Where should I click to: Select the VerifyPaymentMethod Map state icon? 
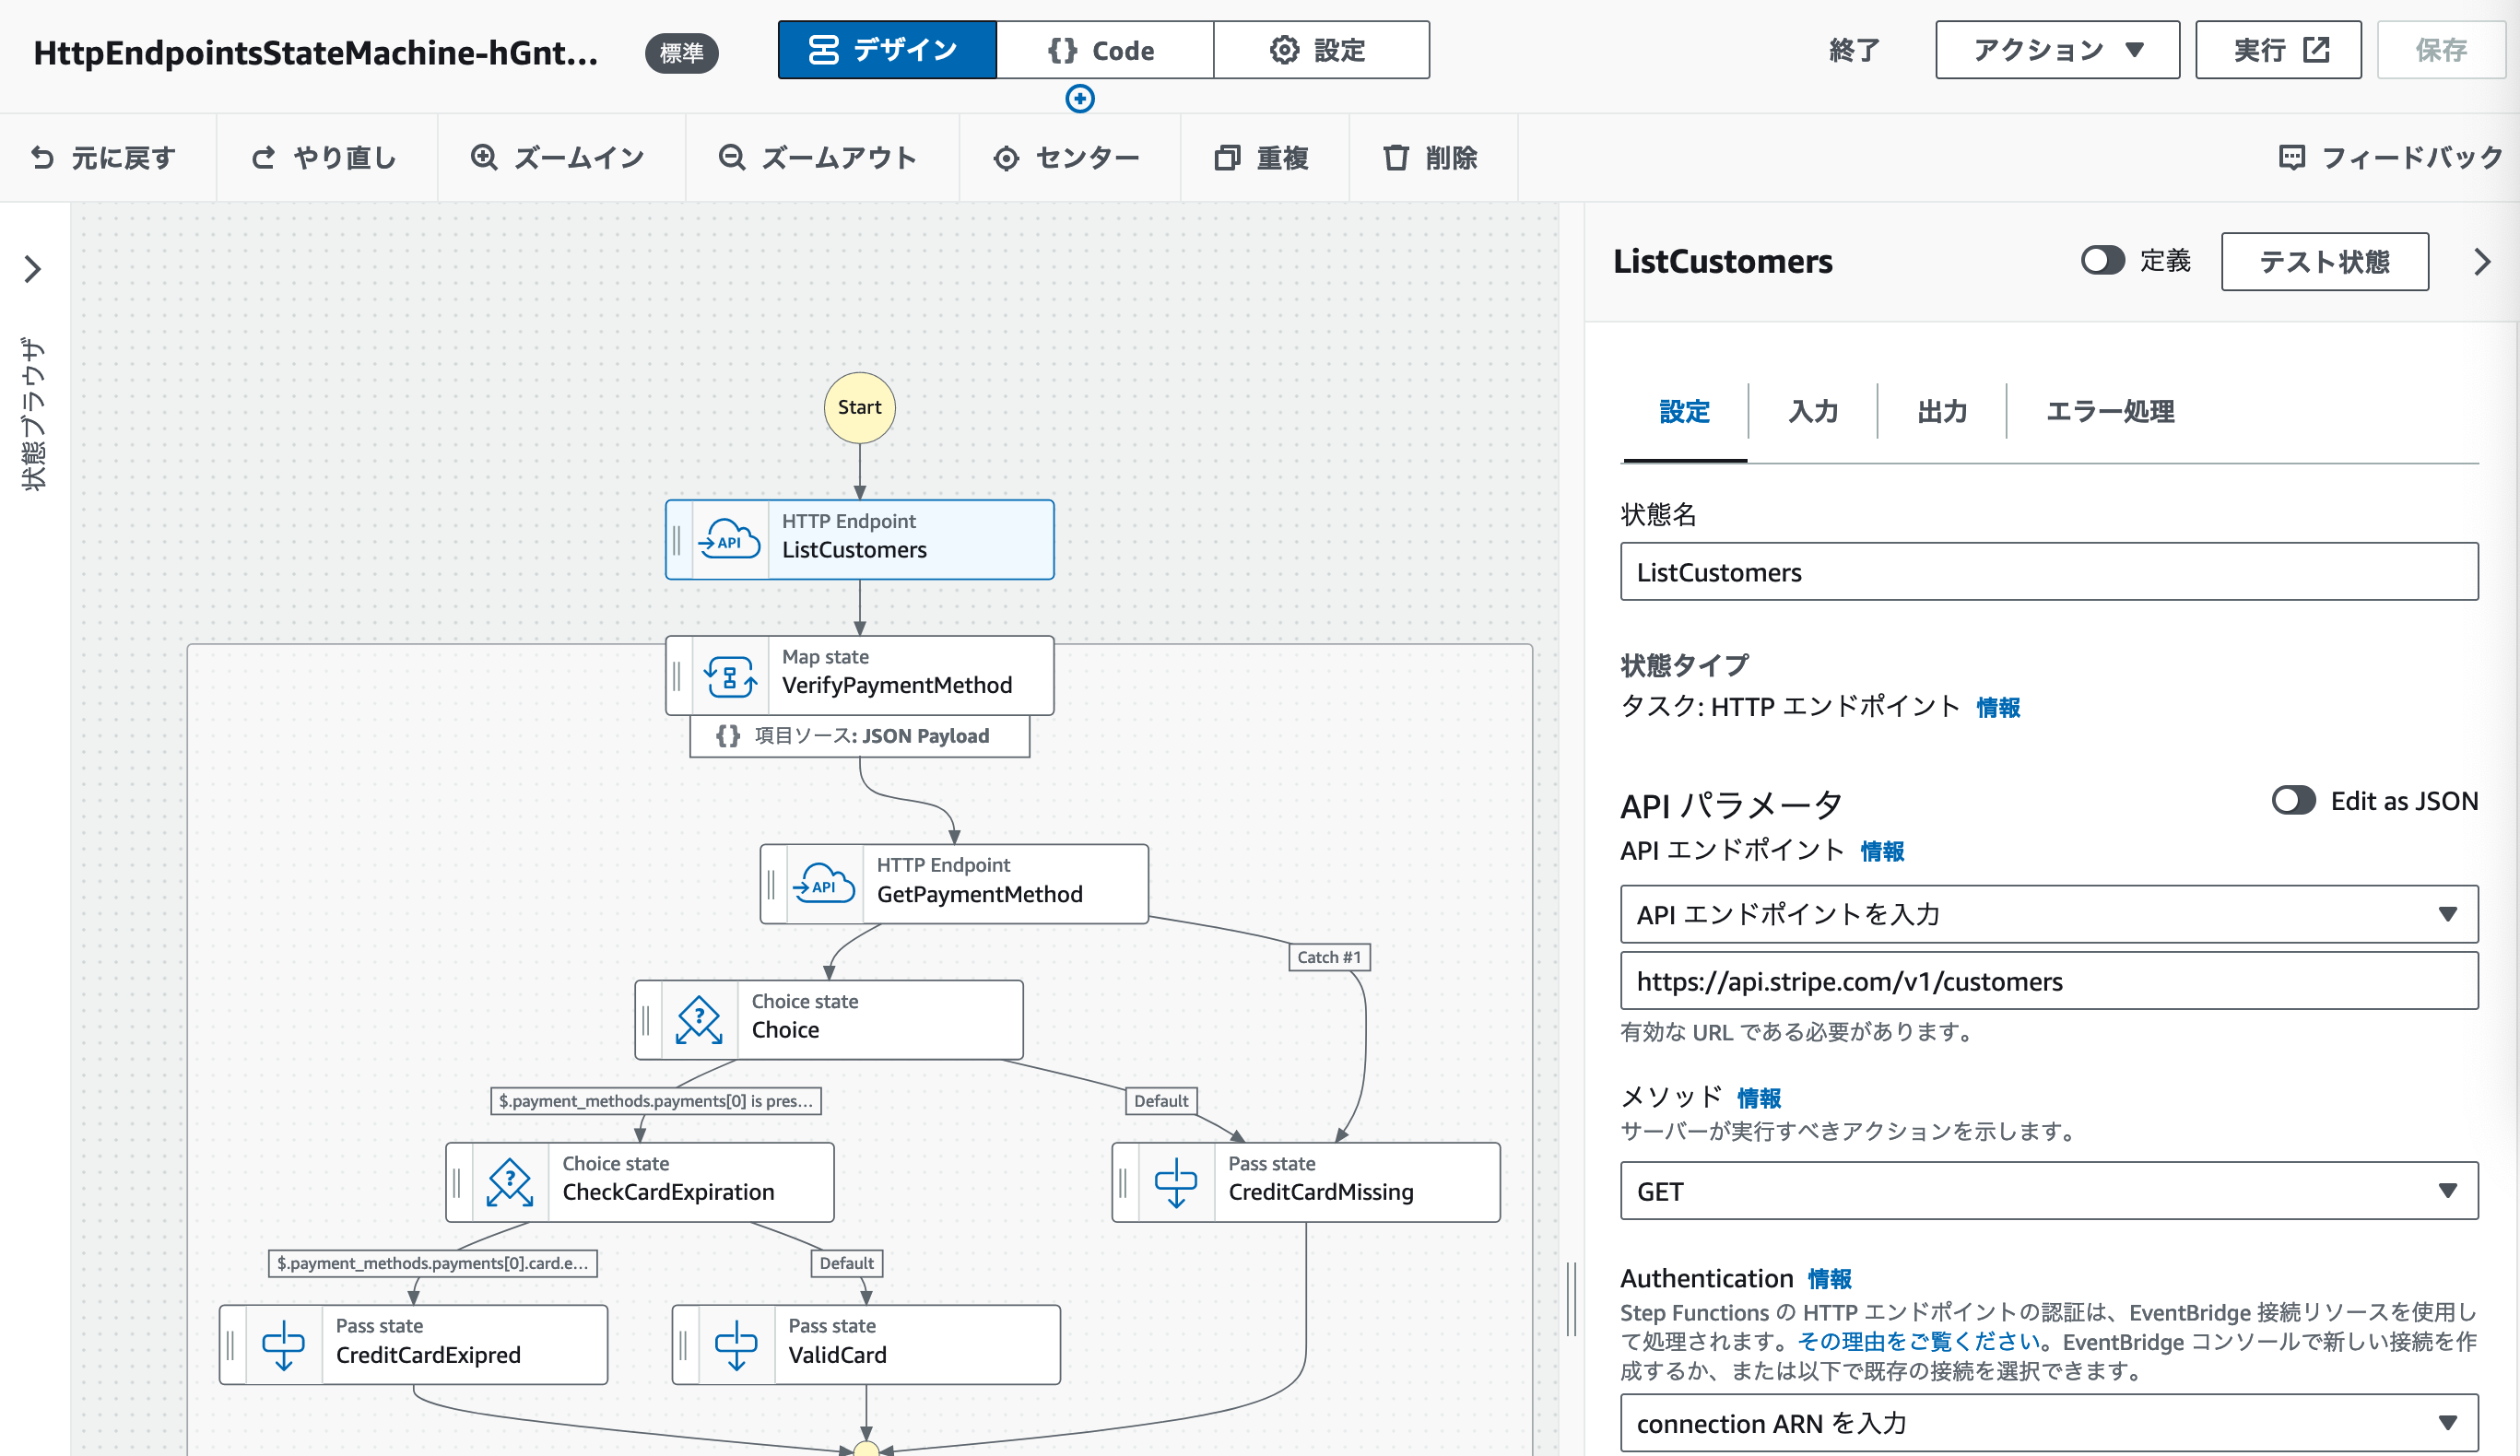point(730,676)
